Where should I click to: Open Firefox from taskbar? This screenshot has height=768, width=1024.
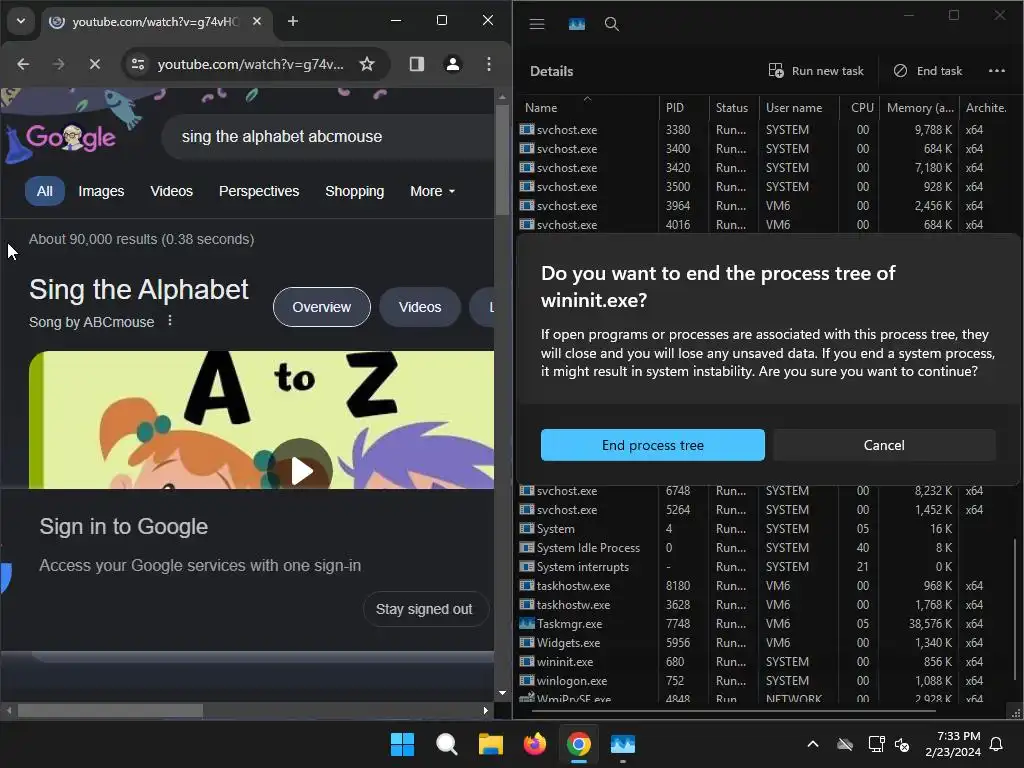point(535,744)
